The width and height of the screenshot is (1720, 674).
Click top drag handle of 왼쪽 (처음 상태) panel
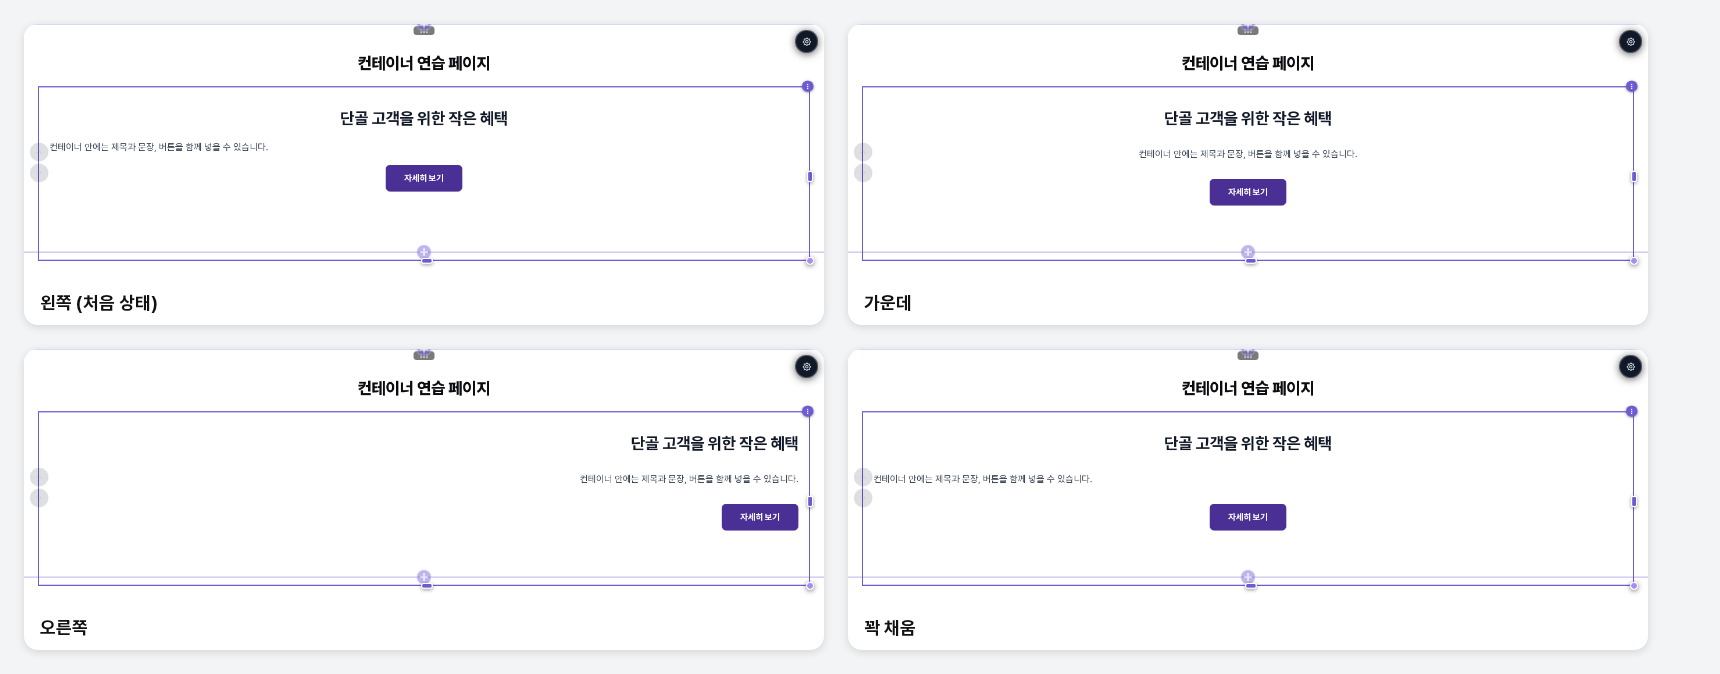(x=424, y=30)
